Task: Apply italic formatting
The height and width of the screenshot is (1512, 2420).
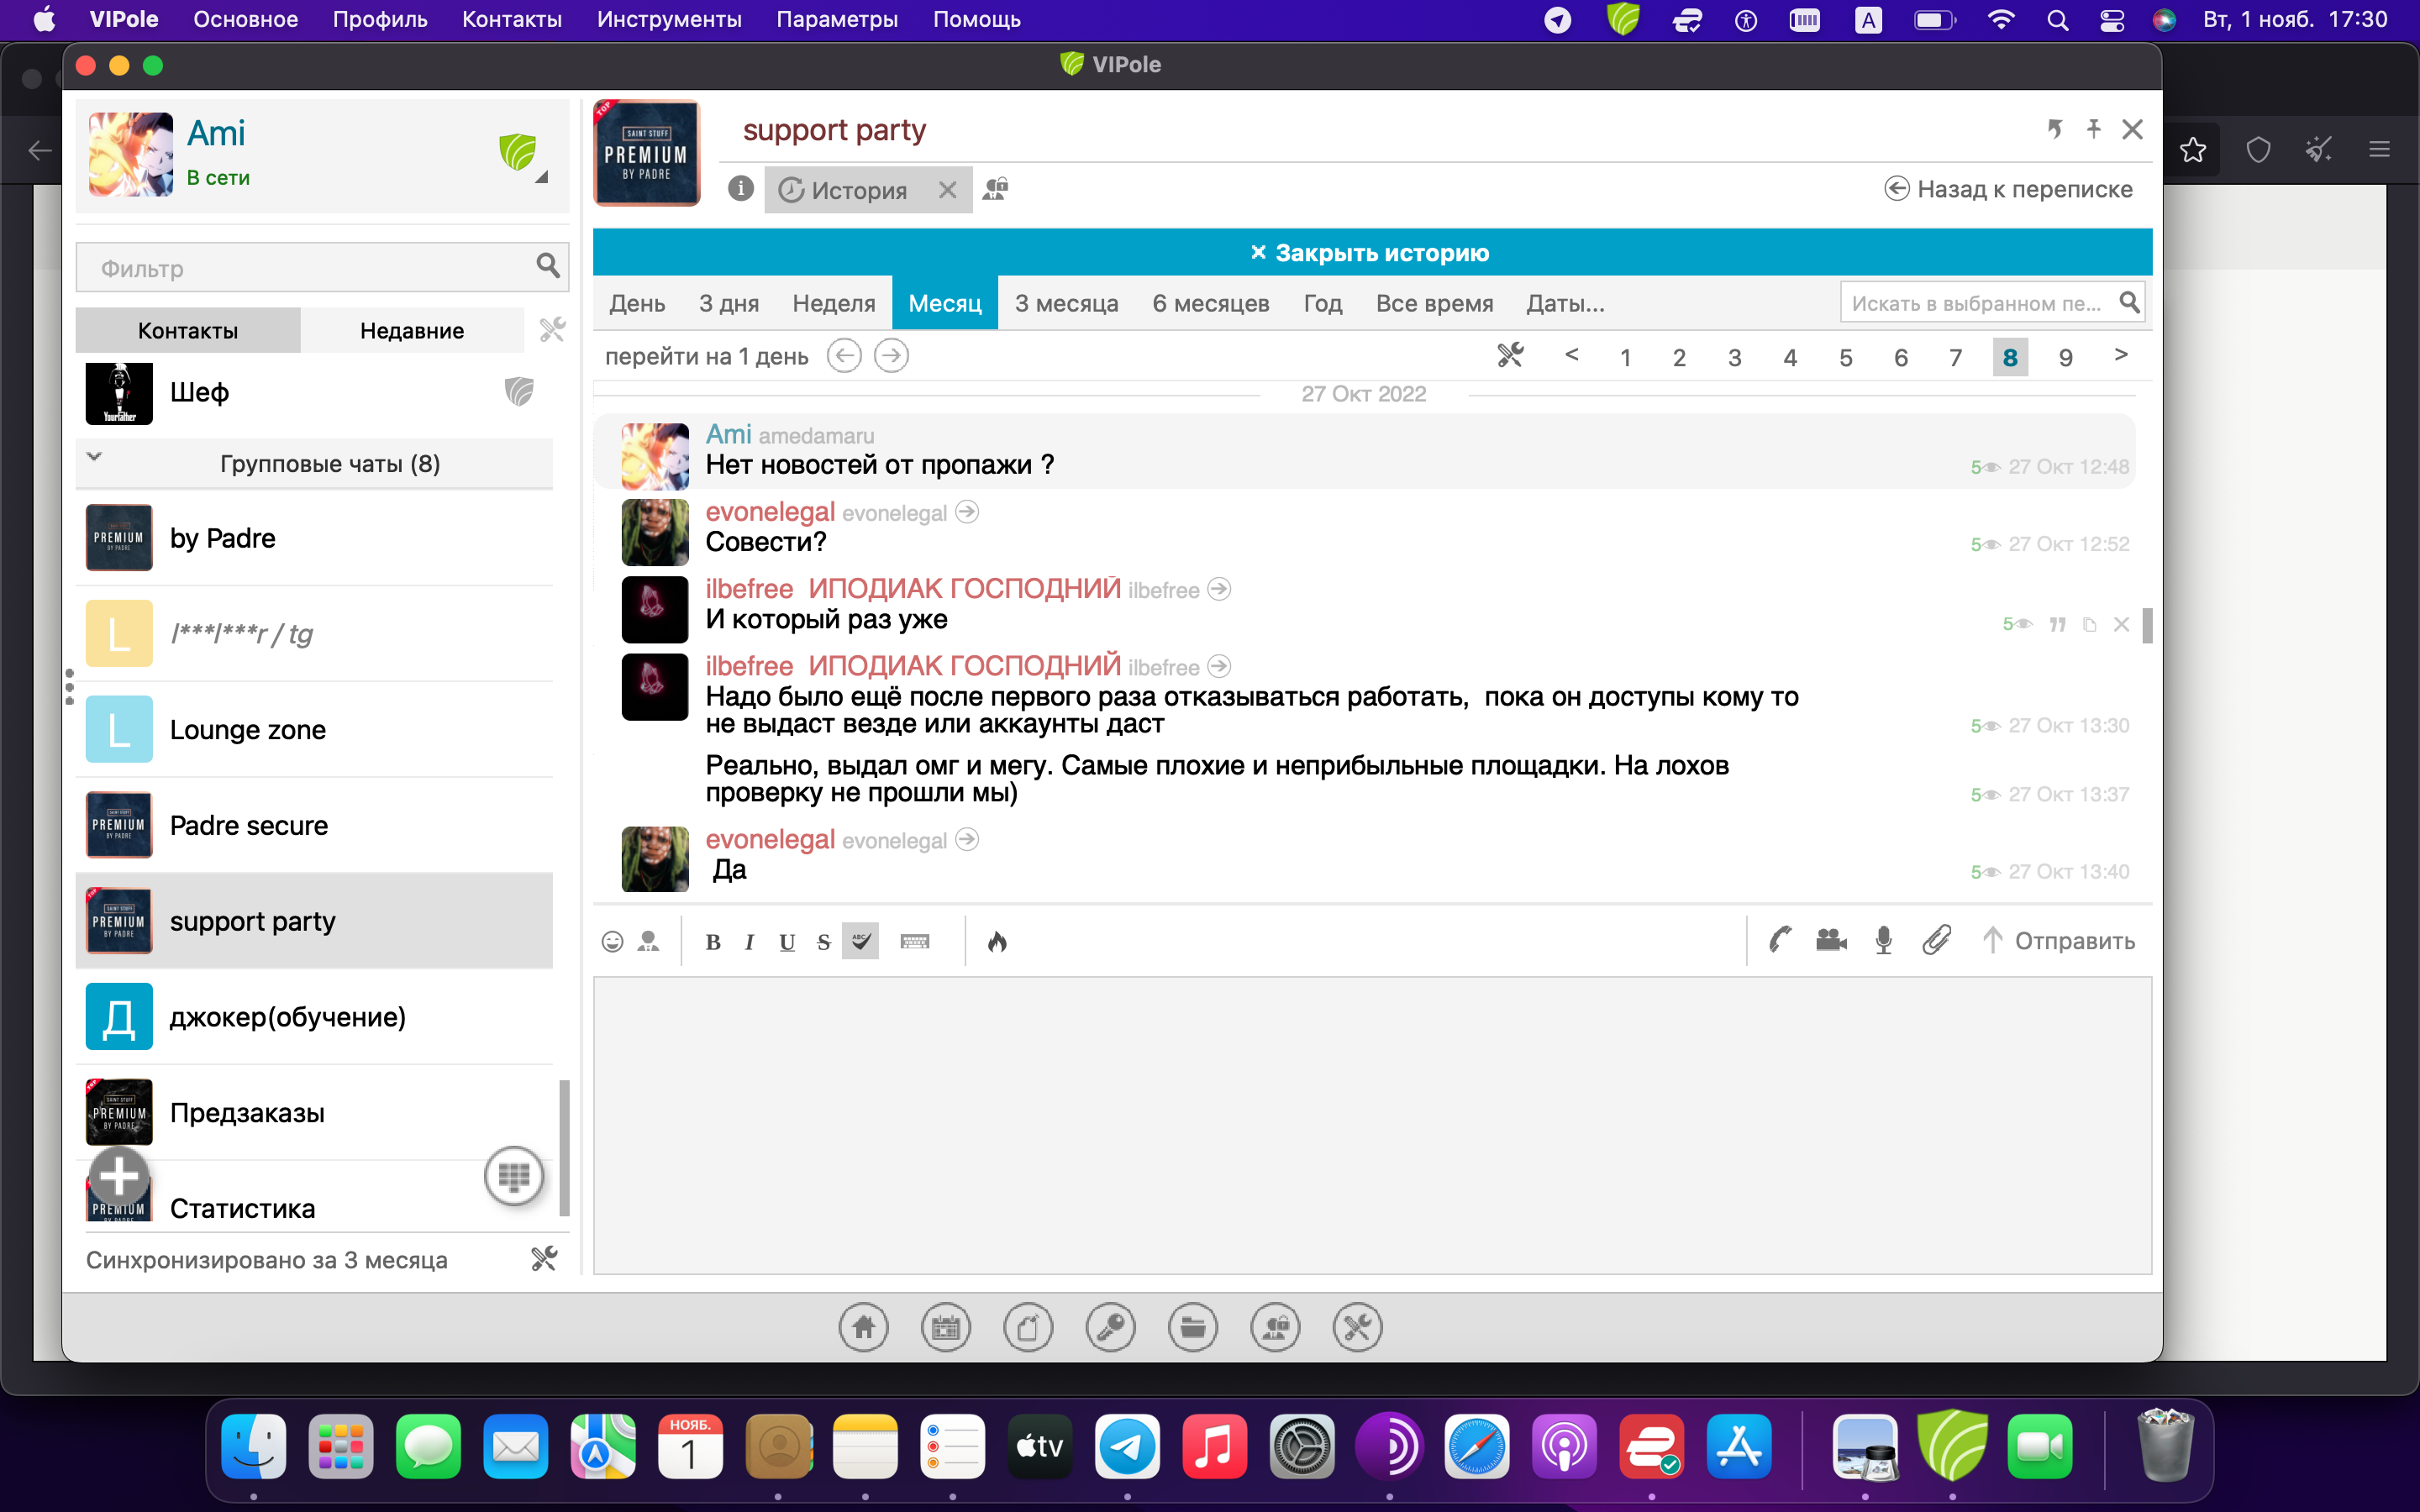Action: (749, 942)
